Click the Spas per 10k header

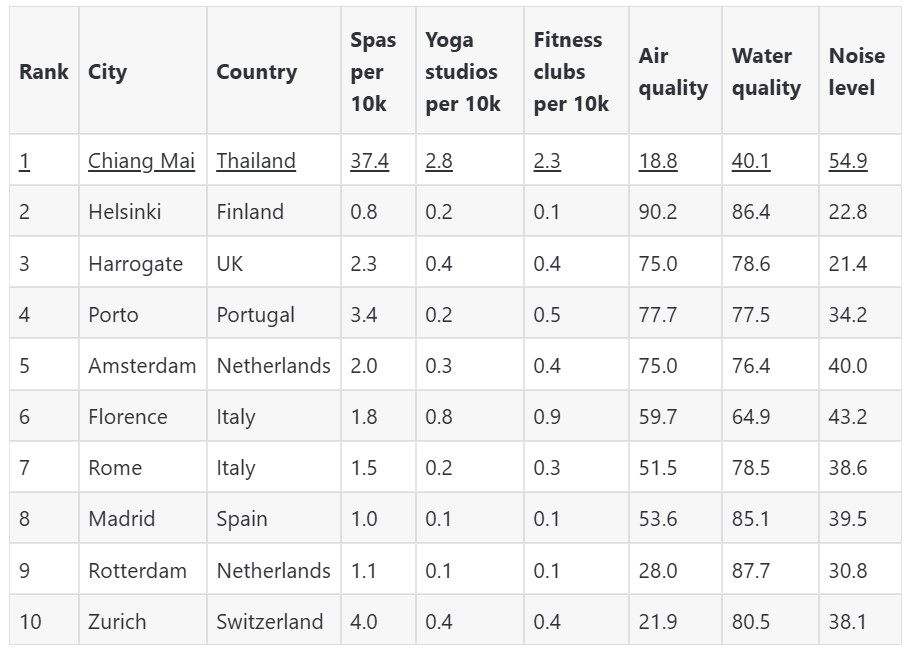pyautogui.click(x=373, y=72)
